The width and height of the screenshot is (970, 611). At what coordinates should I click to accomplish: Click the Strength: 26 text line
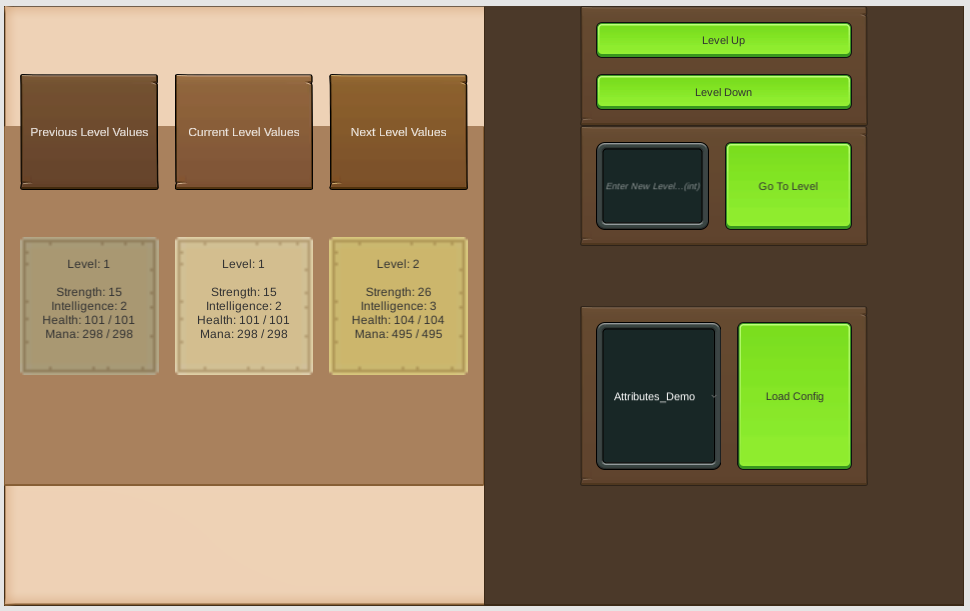click(x=398, y=292)
